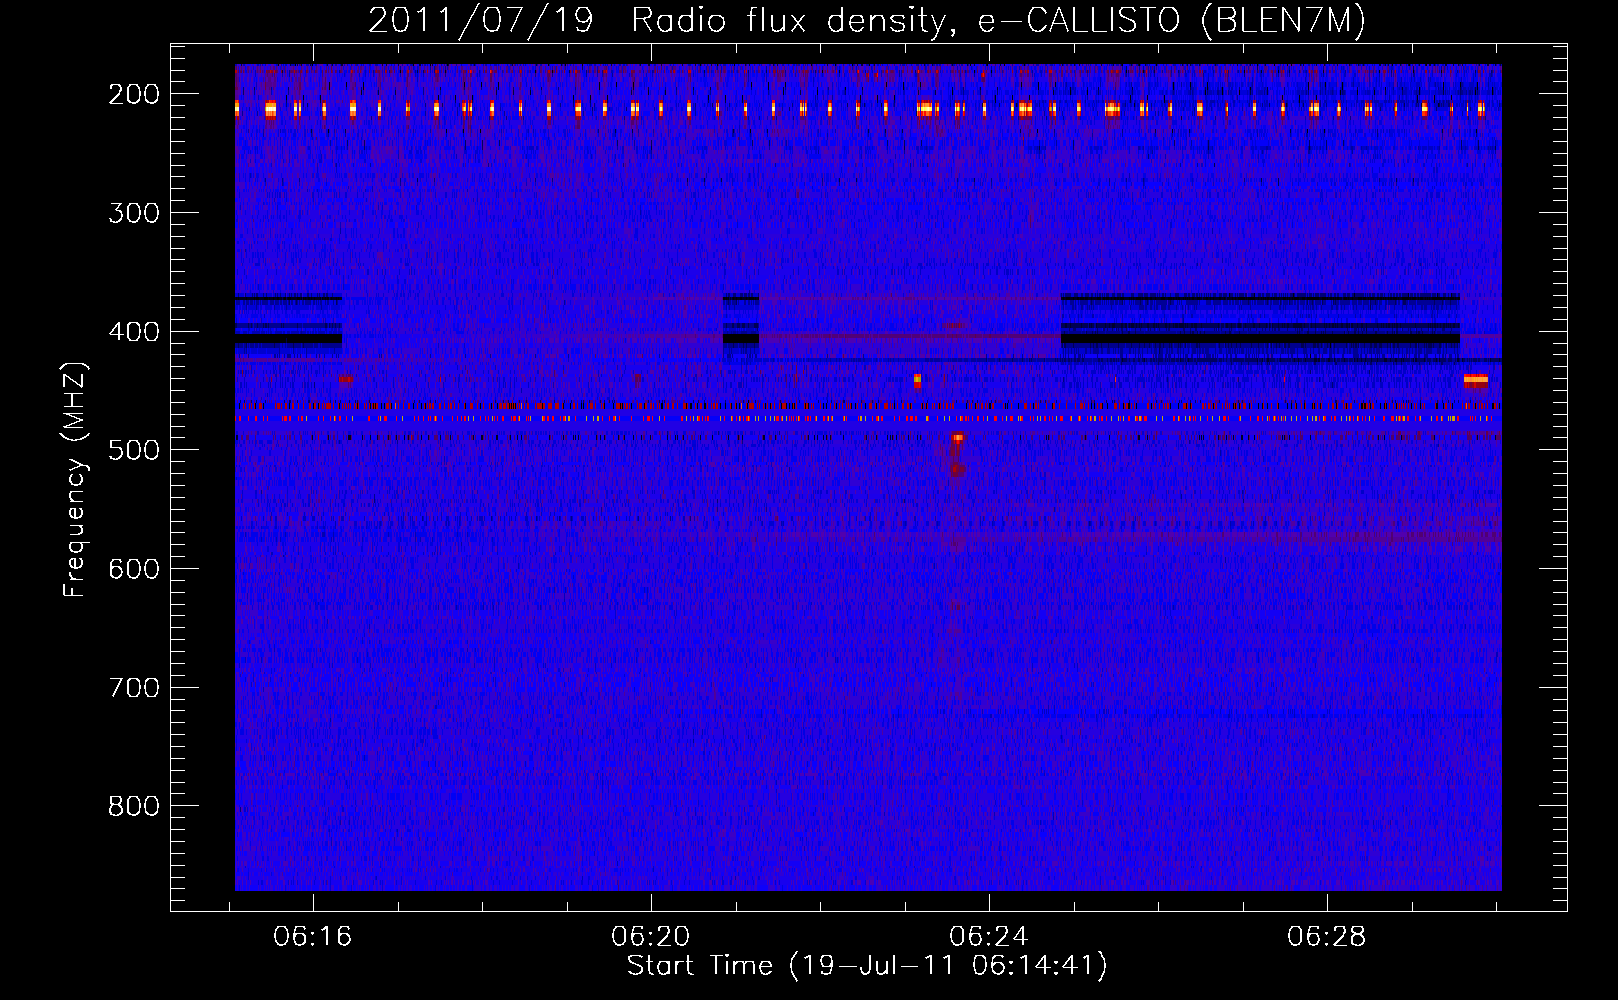Select the 700 frequency tick label

[133, 688]
